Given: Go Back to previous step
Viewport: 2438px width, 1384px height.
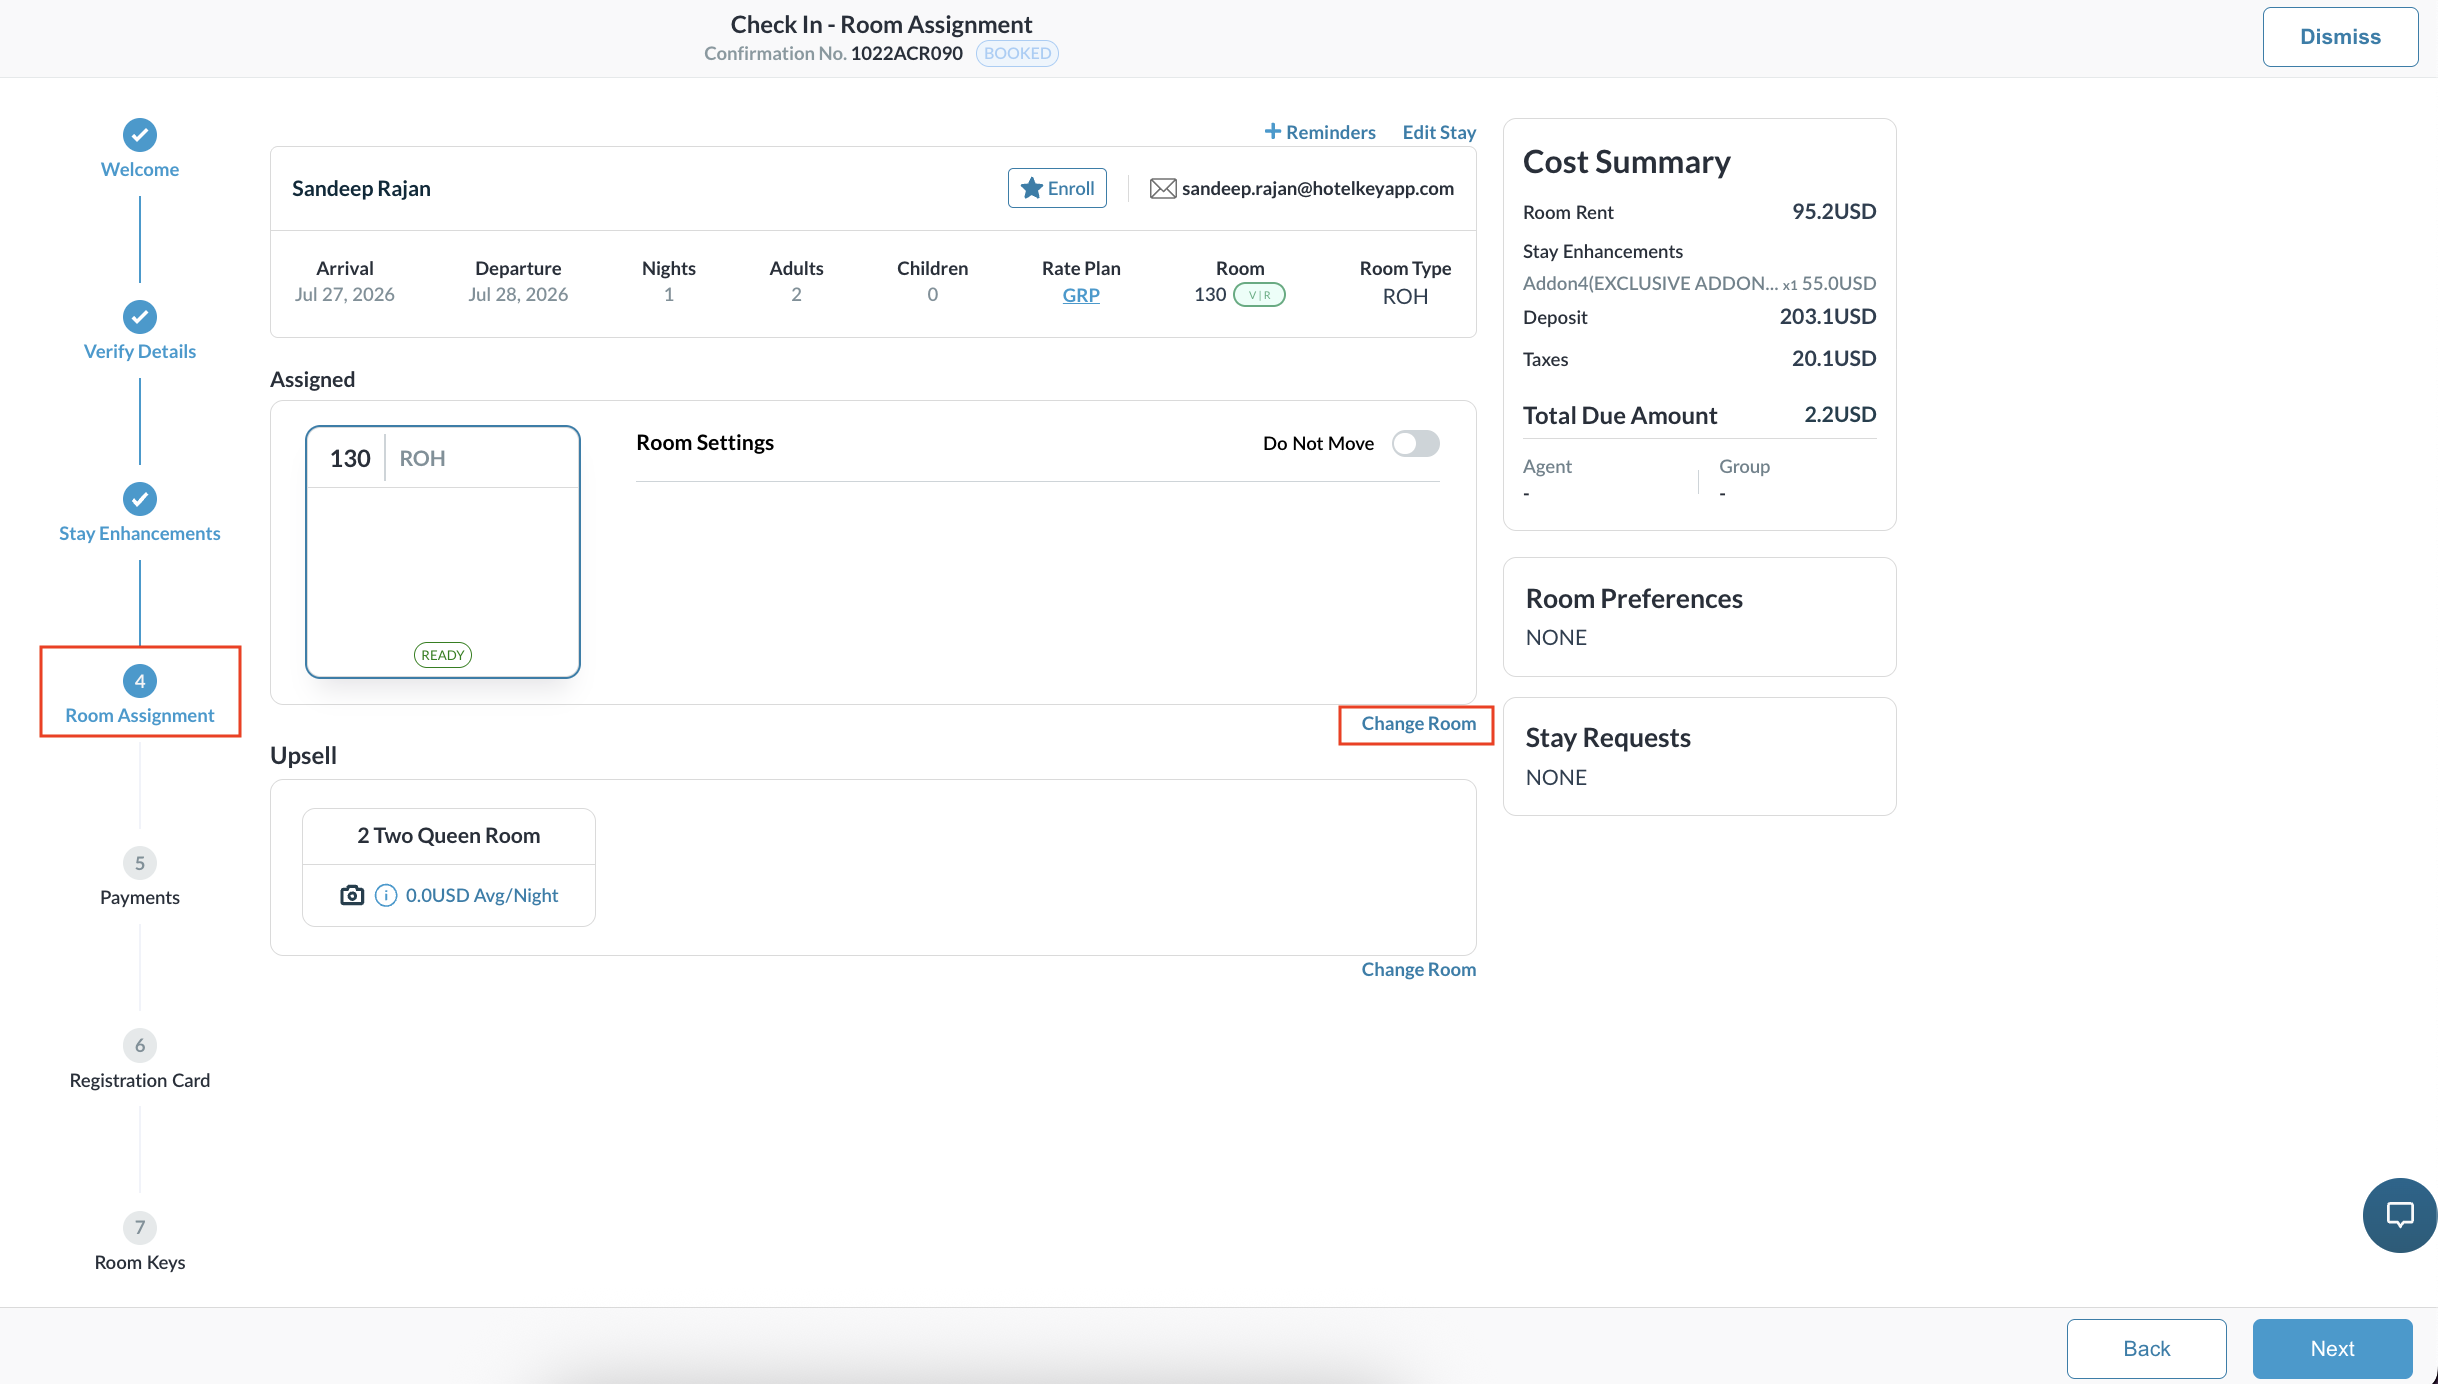Looking at the screenshot, I should point(2146,1348).
